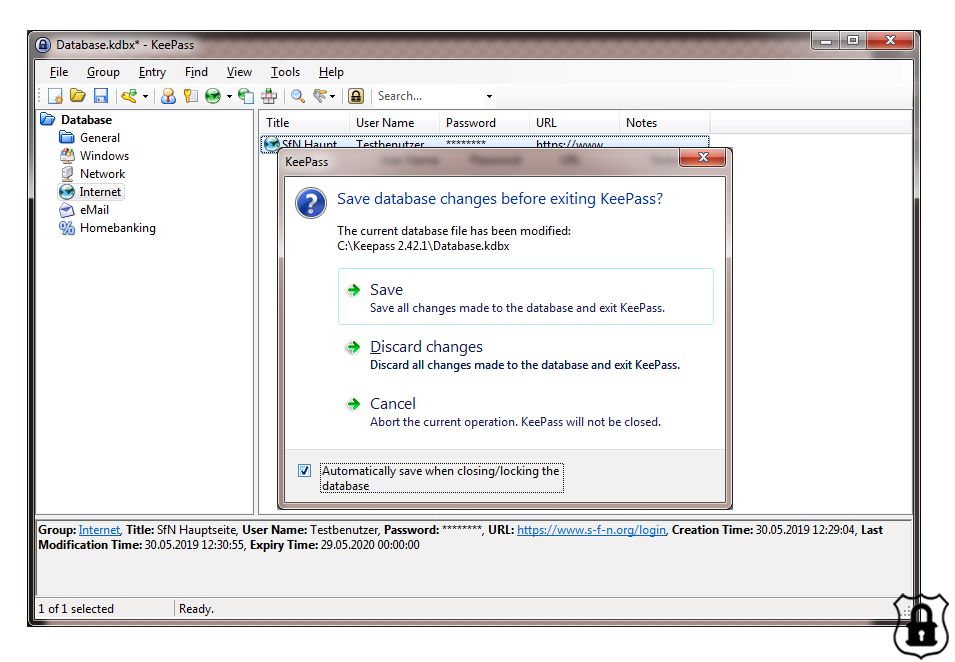Screen dimensions: 955x662
Task: Select the Homebanking group label
Action: [118, 228]
